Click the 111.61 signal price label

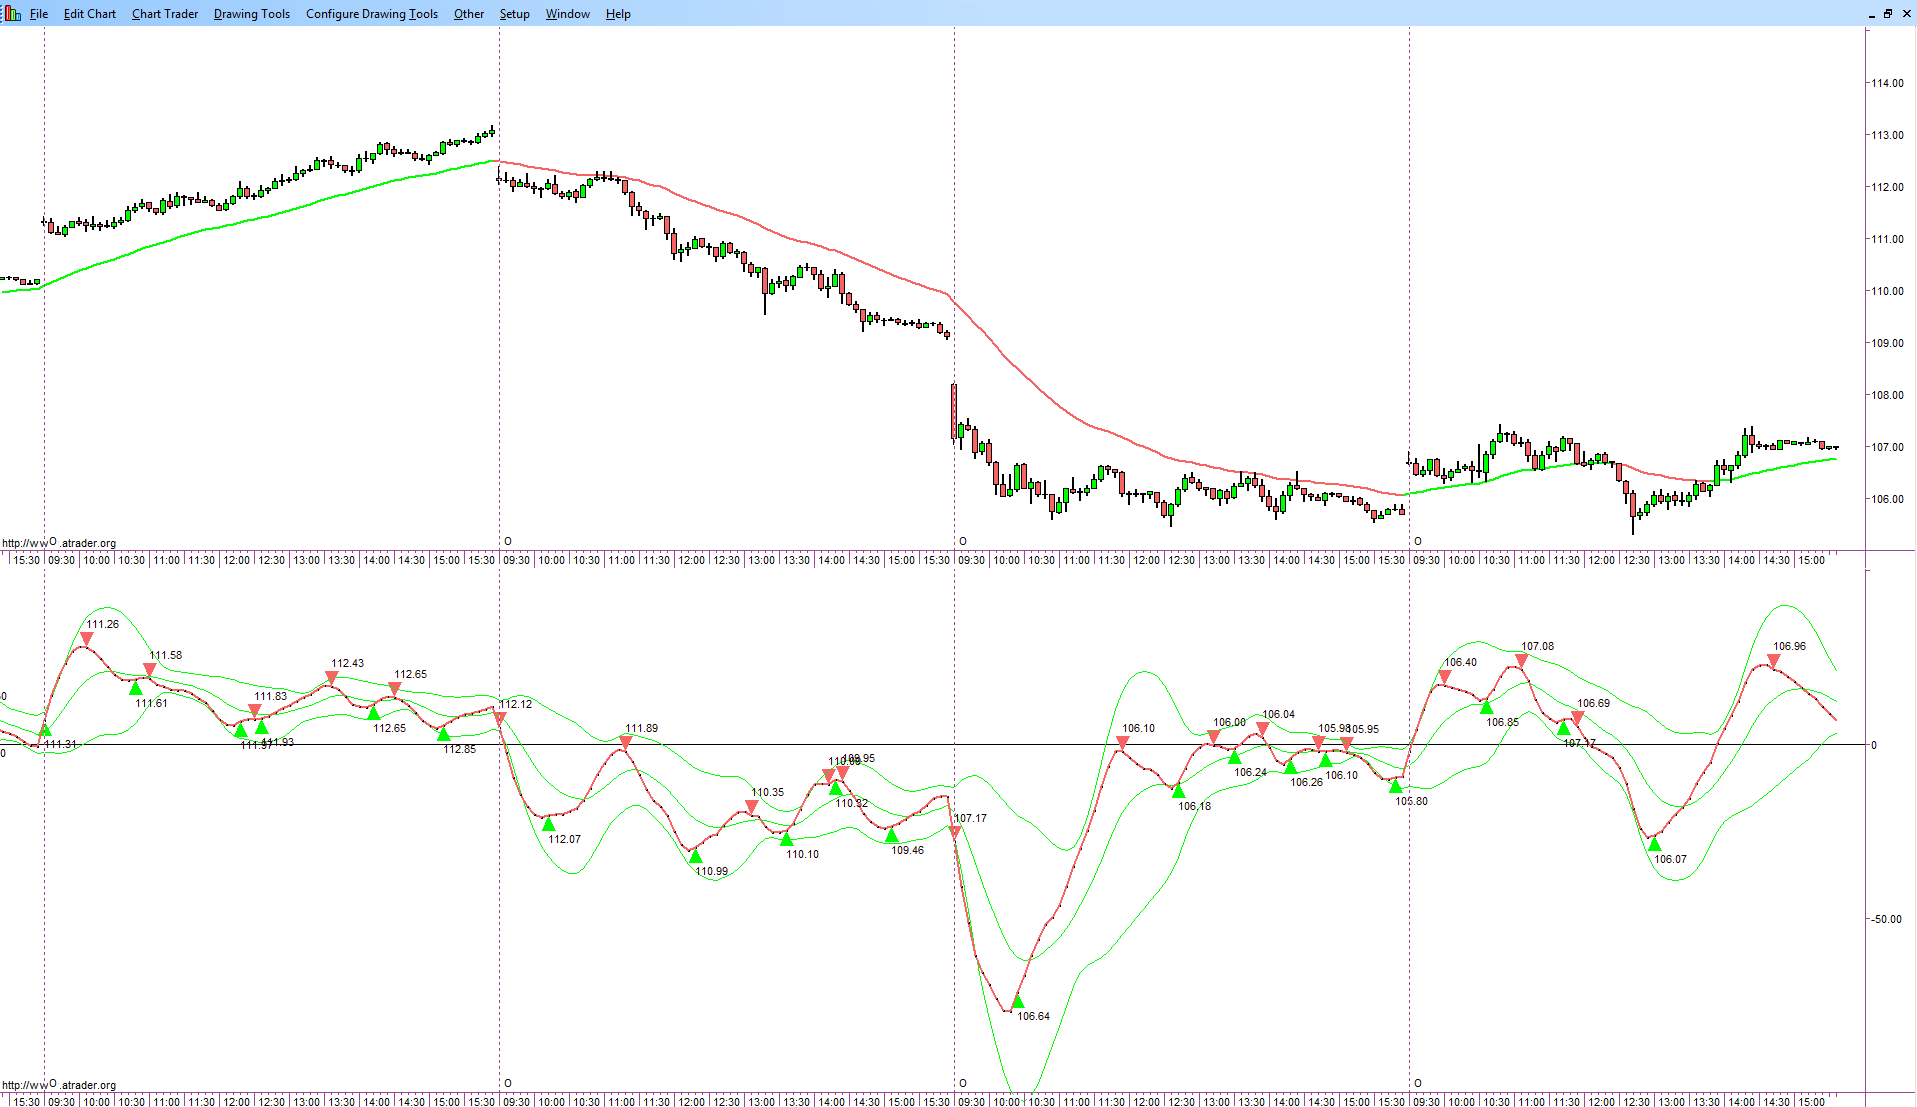[x=152, y=704]
